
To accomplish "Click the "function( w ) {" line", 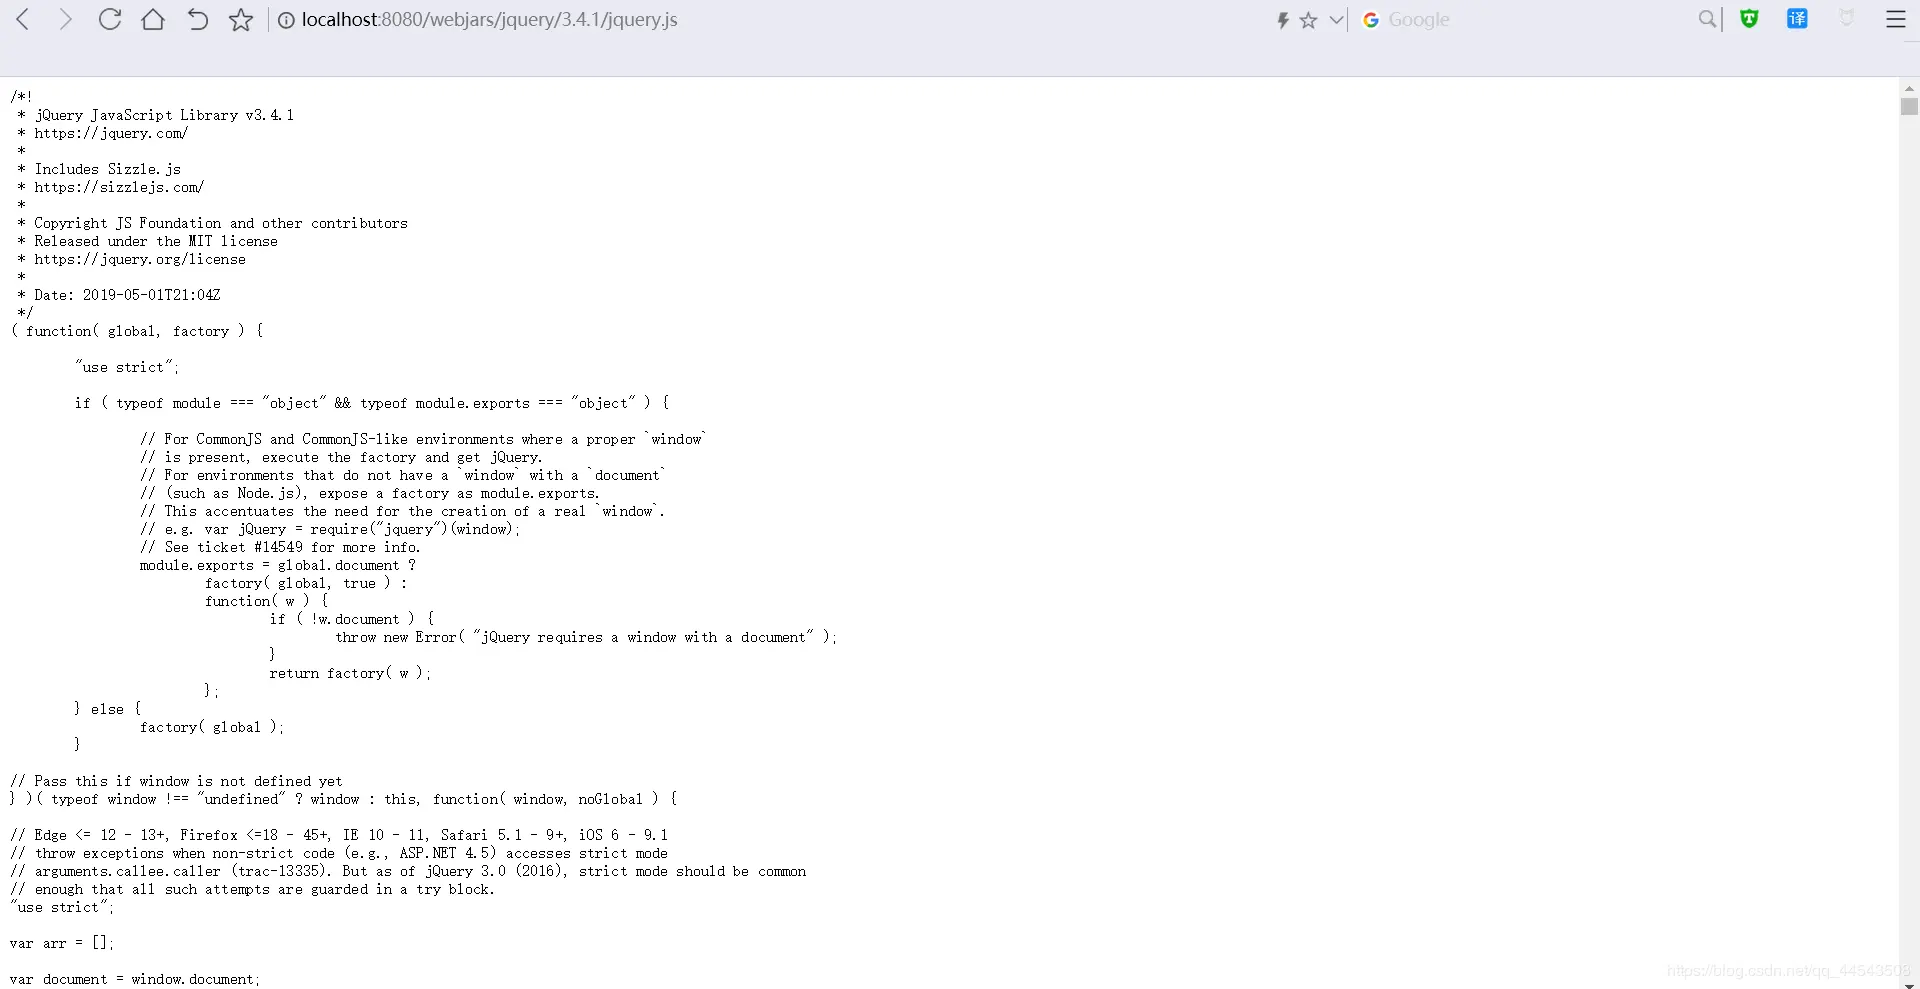I will [x=267, y=601].
